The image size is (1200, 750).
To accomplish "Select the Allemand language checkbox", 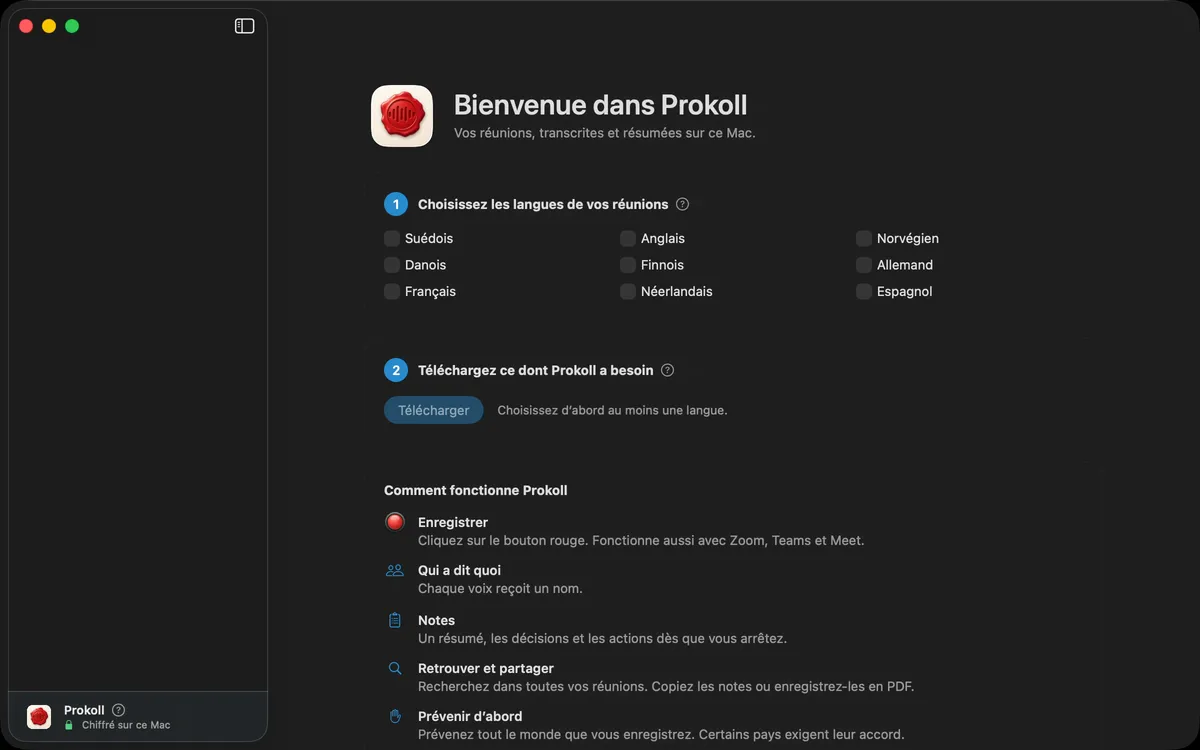I will [864, 265].
